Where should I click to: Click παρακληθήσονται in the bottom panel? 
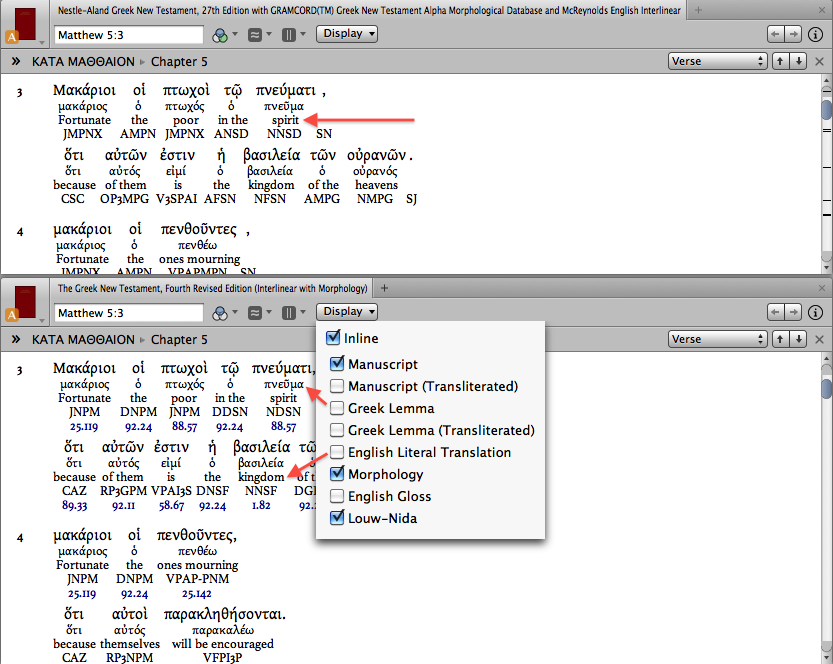pos(224,615)
